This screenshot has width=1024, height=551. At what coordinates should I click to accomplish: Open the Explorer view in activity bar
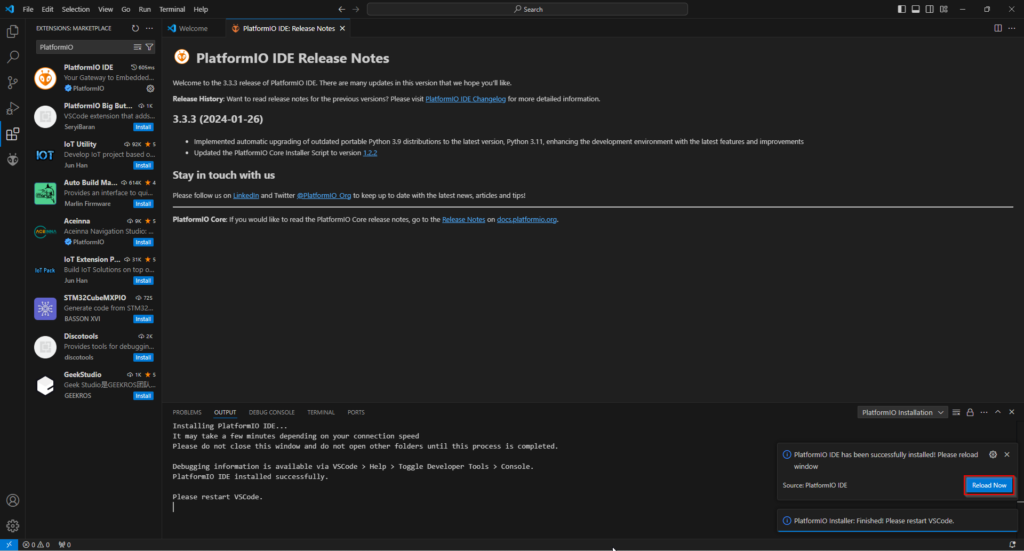tap(12, 31)
